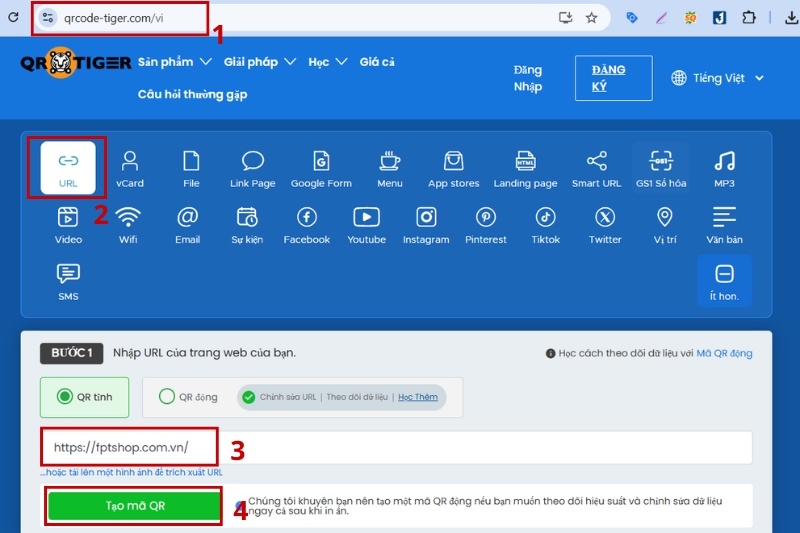Expand the Sản phẩm menu
Image resolution: width=800 pixels, height=533 pixels.
tap(174, 62)
